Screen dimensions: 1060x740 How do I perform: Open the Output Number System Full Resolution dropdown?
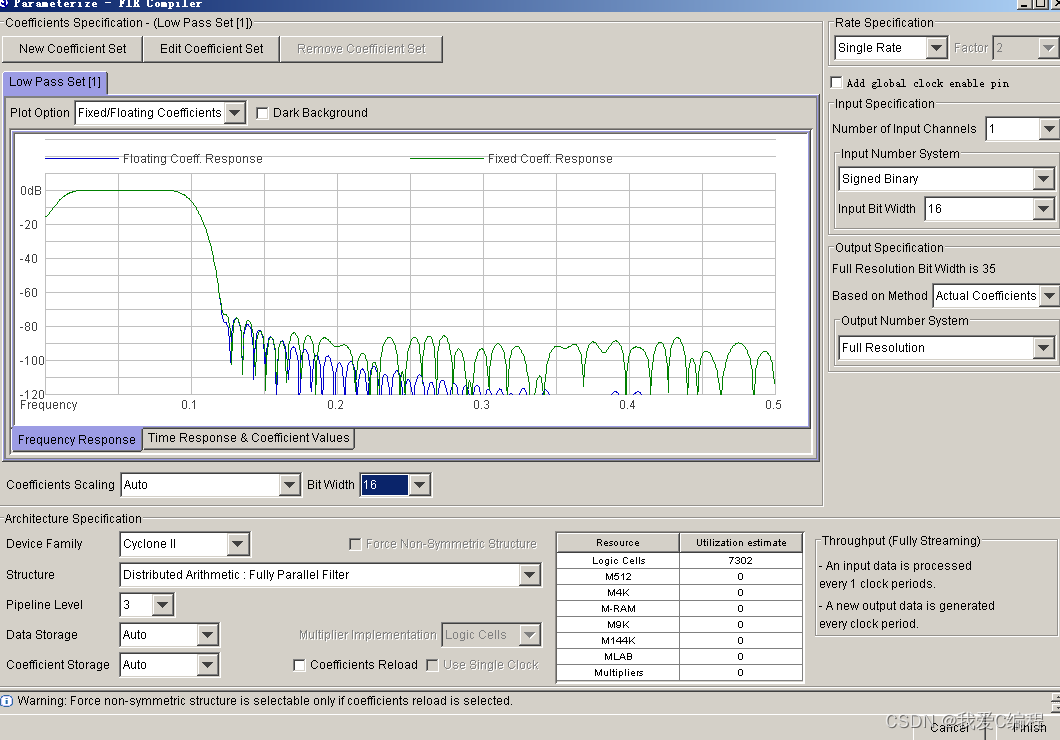(x=1043, y=348)
